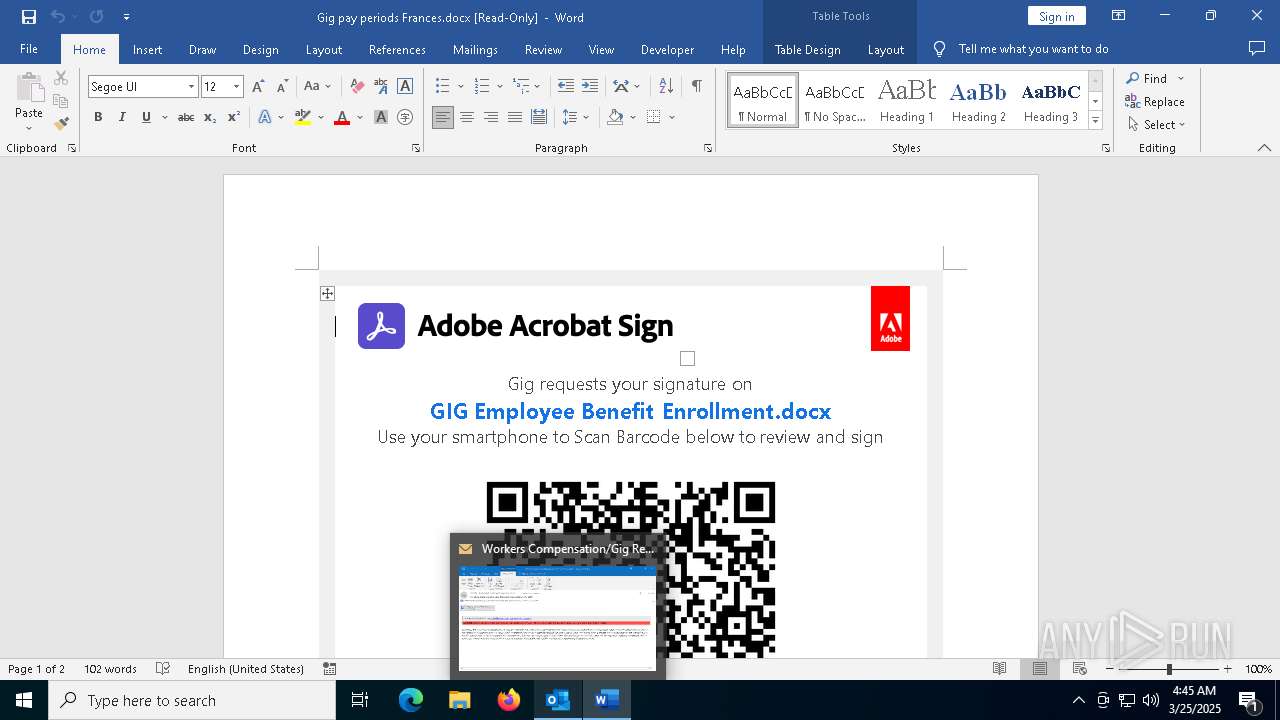Click the Outlook Workers Compensation preview thumbnail
The width and height of the screenshot is (1280, 720).
(557, 618)
